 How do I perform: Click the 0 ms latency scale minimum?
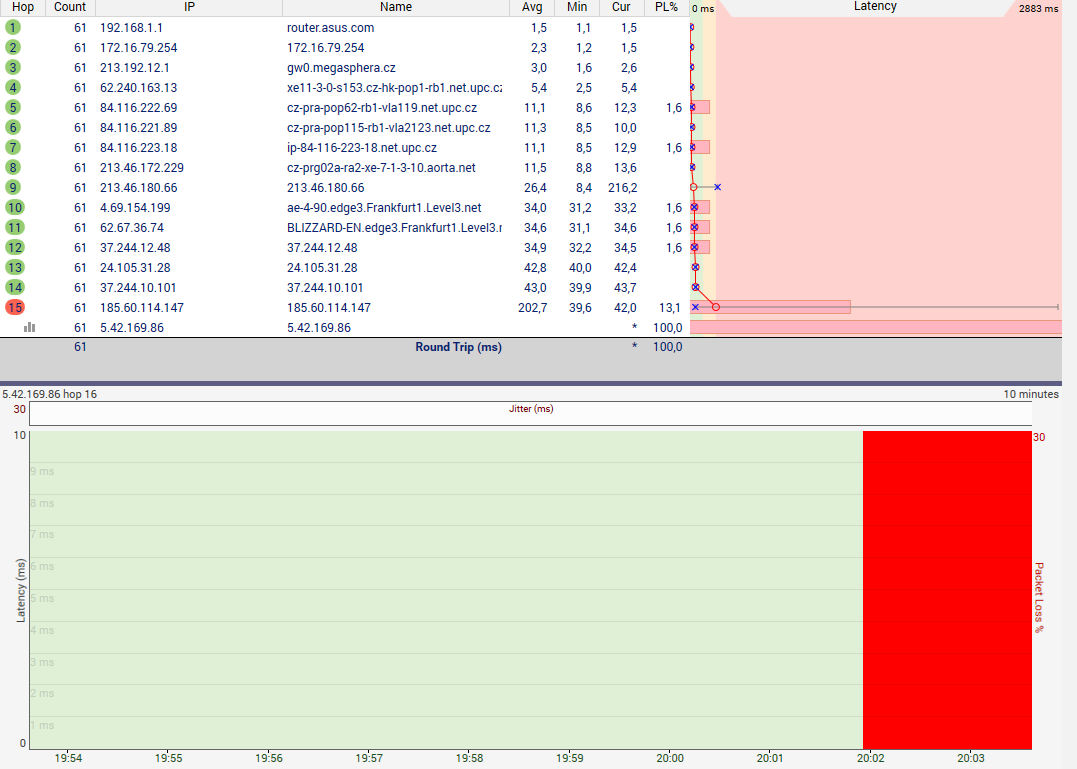[x=703, y=8]
